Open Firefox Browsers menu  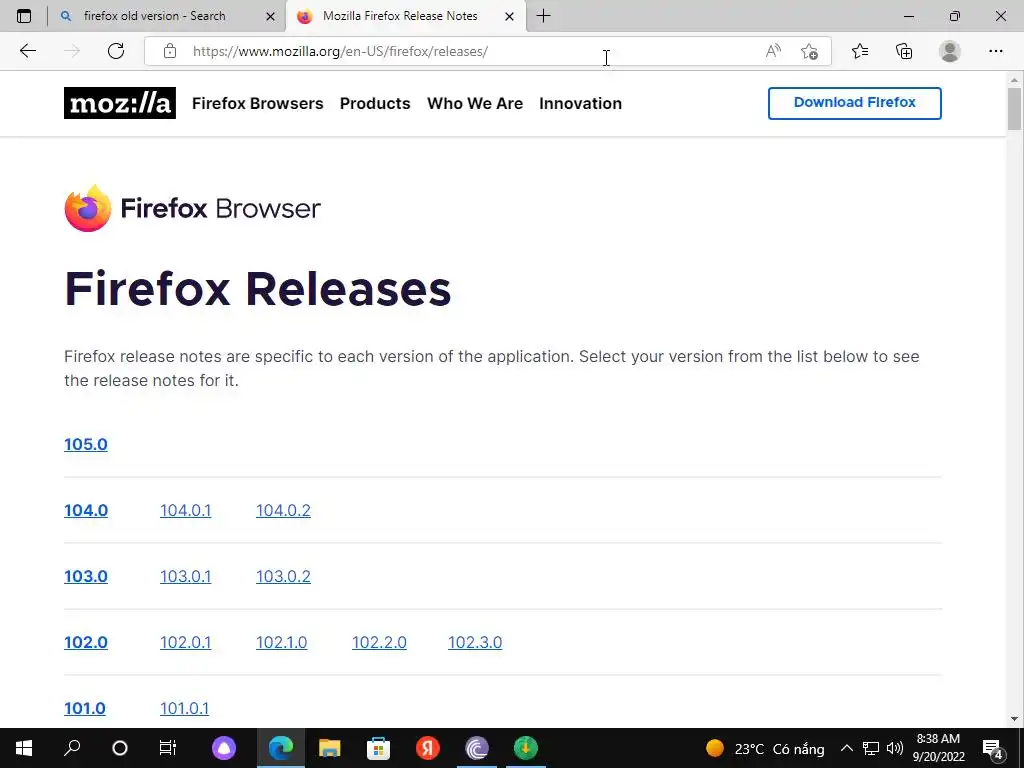pyautogui.click(x=258, y=103)
